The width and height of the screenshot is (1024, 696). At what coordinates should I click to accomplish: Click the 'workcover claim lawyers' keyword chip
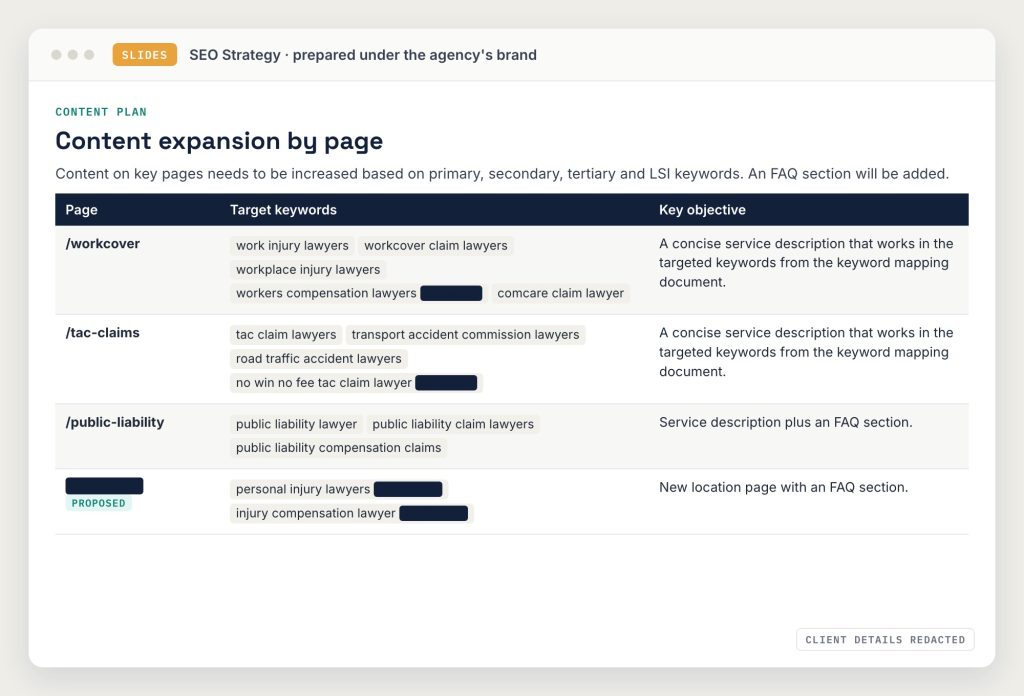(x=436, y=245)
